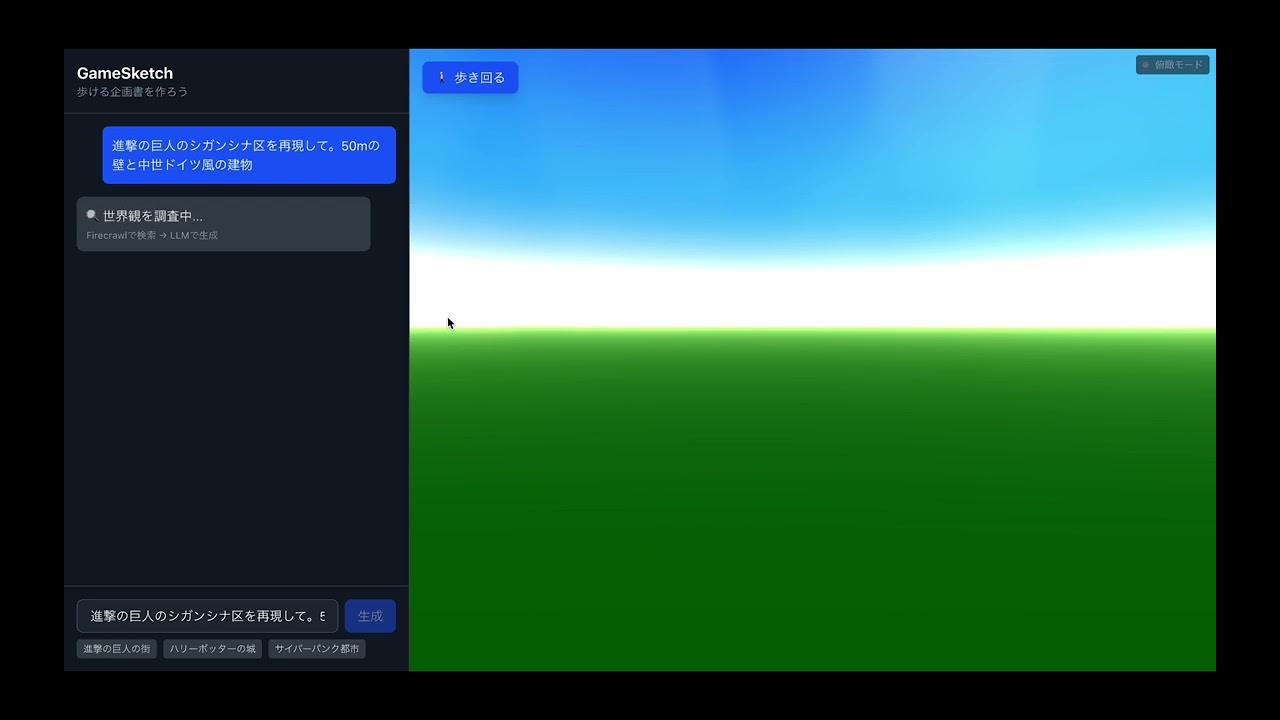Select the ハリーポッターの城 preset chip

(213, 649)
